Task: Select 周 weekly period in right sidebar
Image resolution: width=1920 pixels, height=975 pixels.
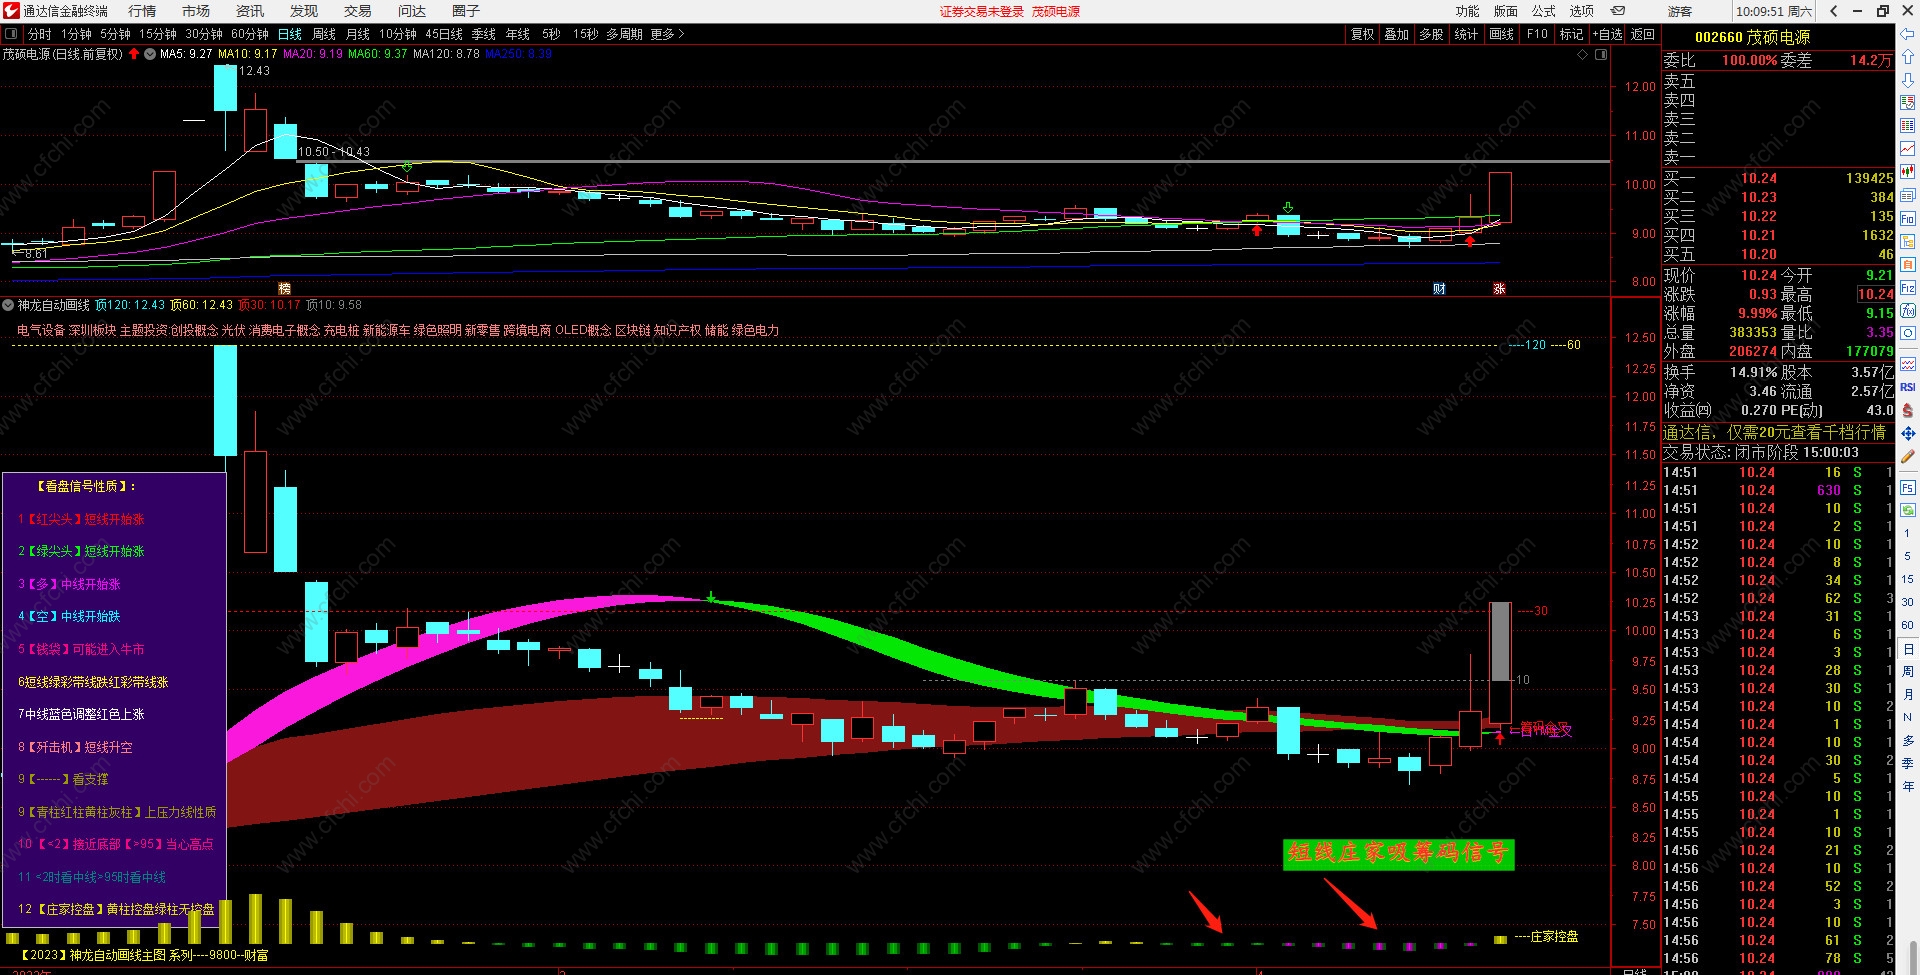Action: click(1907, 671)
